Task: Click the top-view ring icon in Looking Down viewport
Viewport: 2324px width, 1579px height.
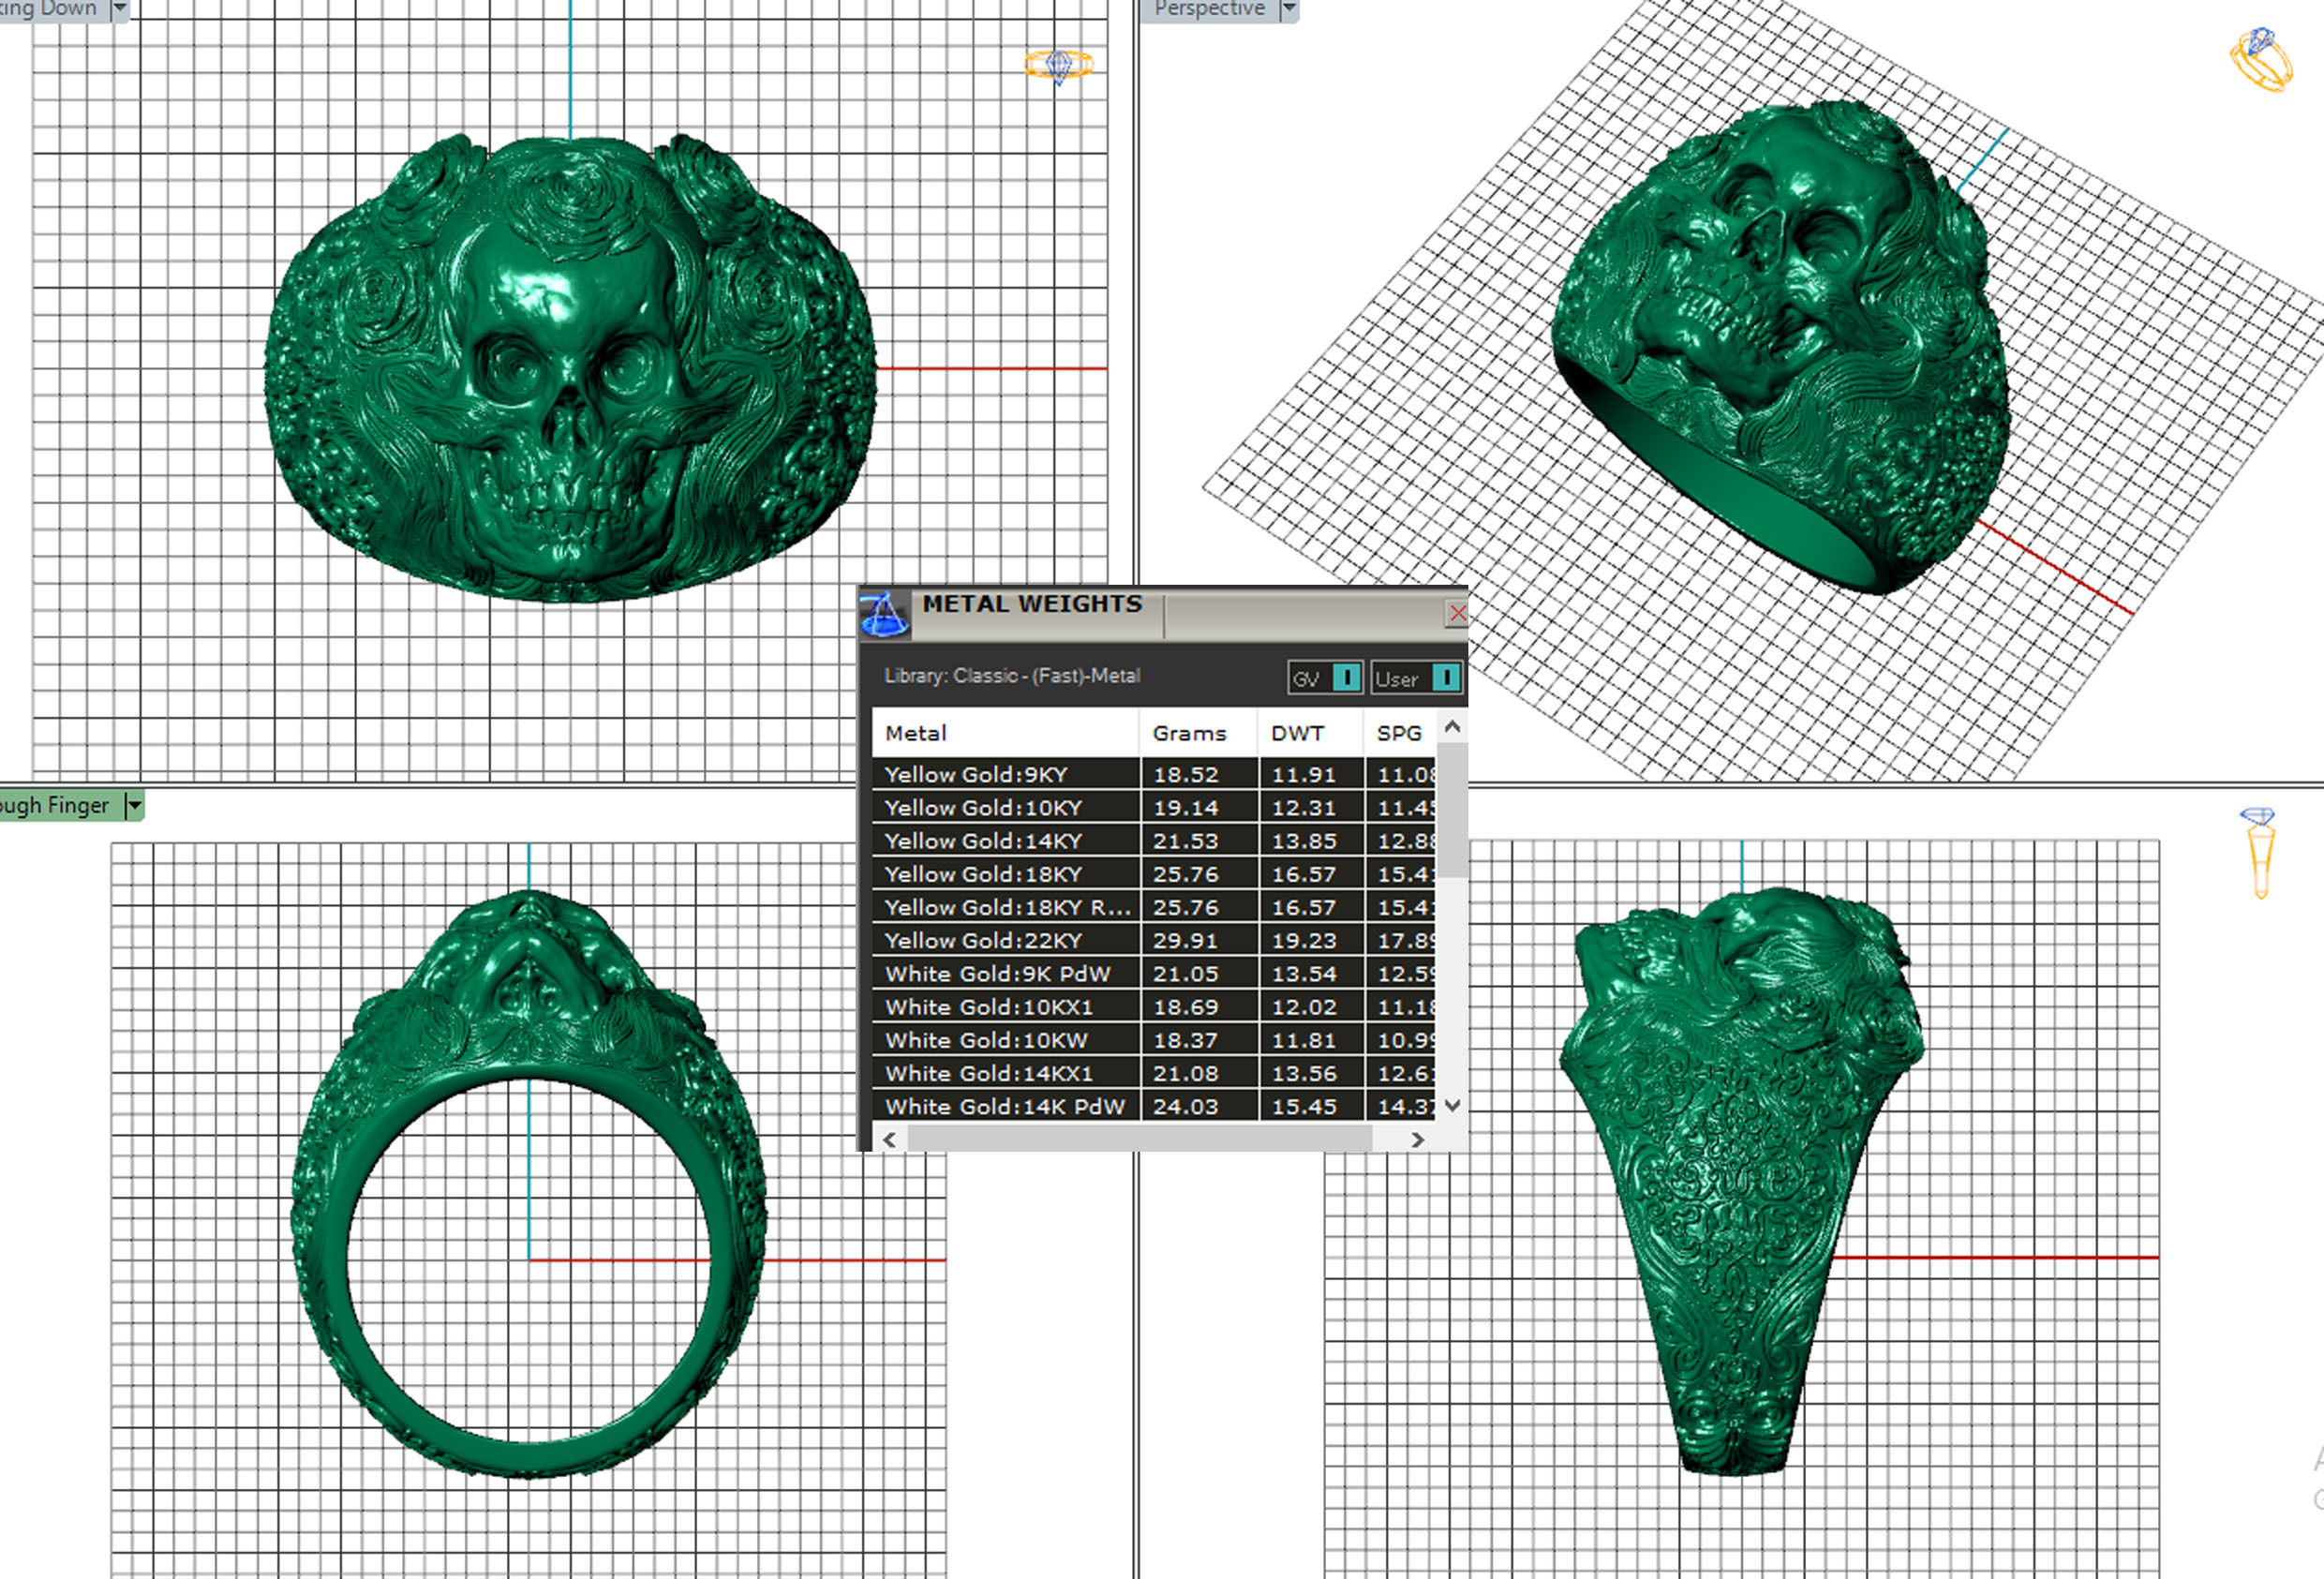Action: [1058, 65]
